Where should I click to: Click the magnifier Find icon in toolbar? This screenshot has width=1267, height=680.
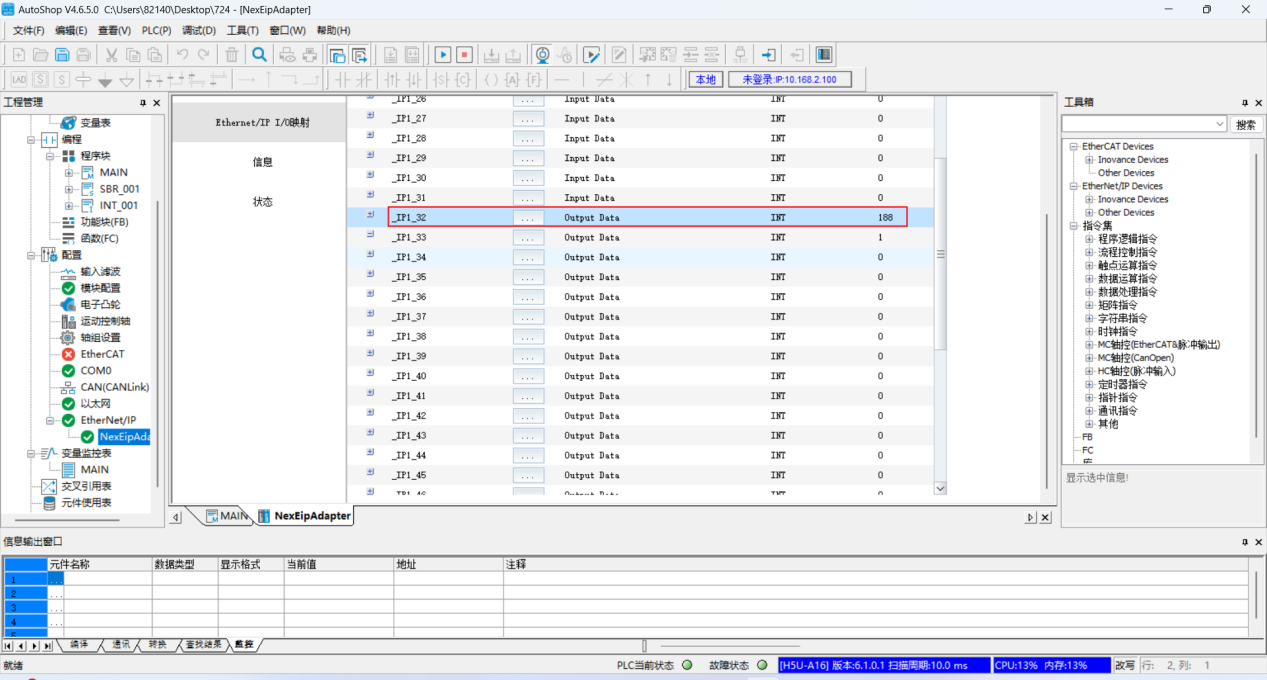point(259,55)
